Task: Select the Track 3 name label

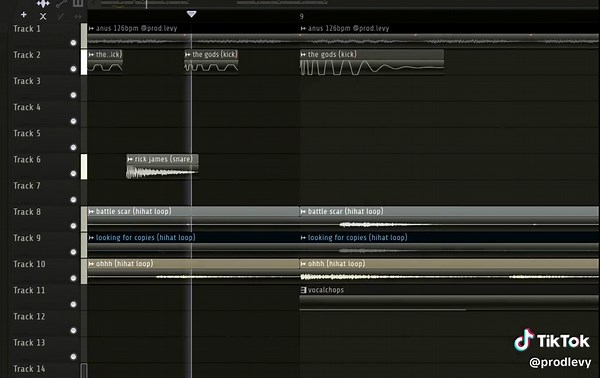Action: [27, 81]
